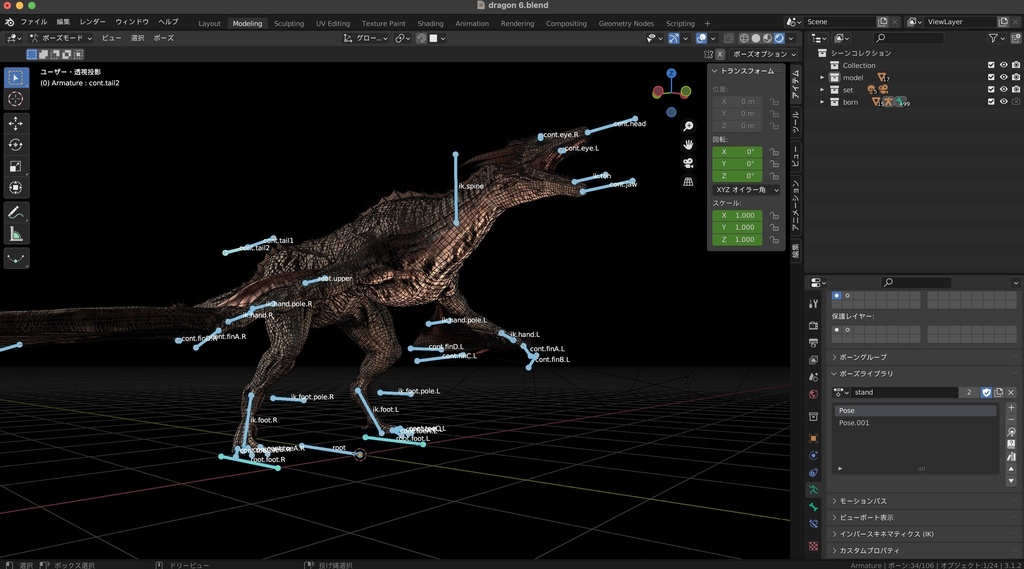Hide the set collection in viewport
The height and width of the screenshot is (569, 1024).
coord(1003,89)
